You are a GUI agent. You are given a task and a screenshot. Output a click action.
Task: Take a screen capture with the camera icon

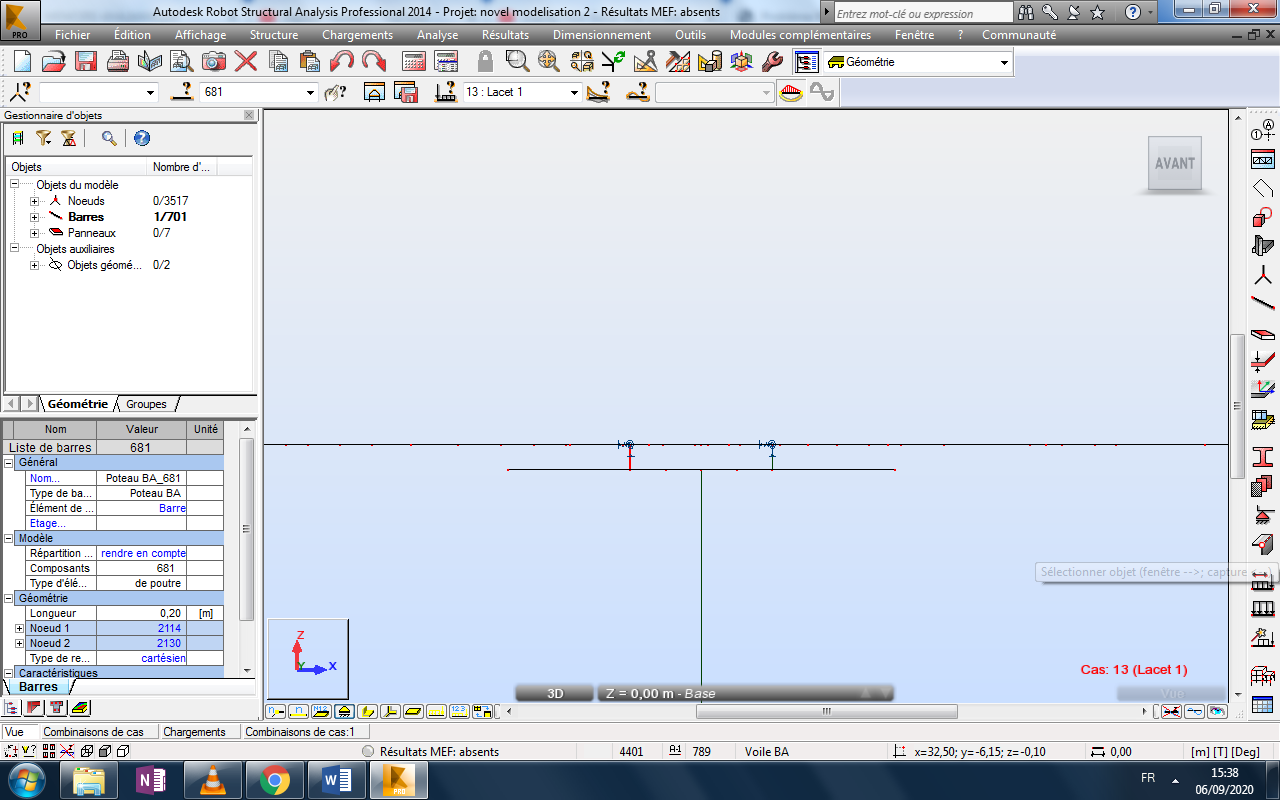pyautogui.click(x=213, y=61)
